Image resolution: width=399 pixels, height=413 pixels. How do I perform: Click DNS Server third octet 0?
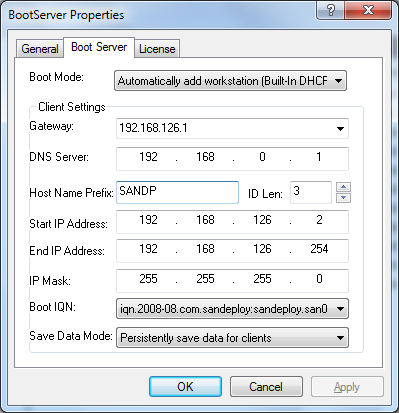point(262,157)
